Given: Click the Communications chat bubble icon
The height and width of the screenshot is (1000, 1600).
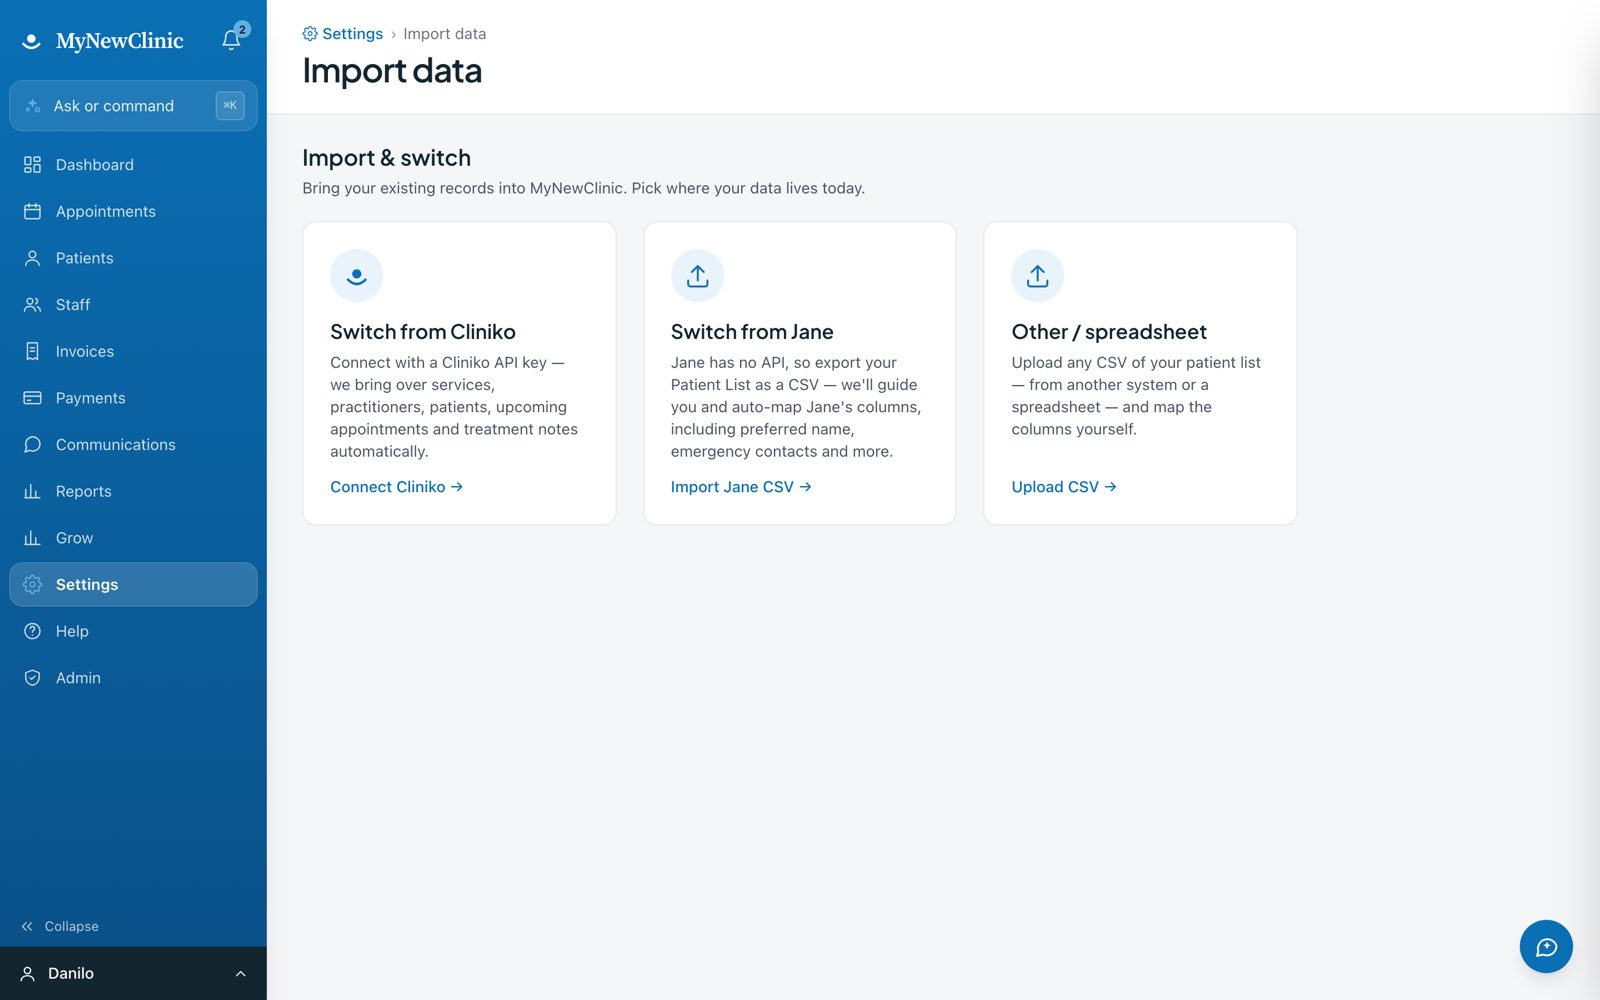Looking at the screenshot, I should (32, 445).
